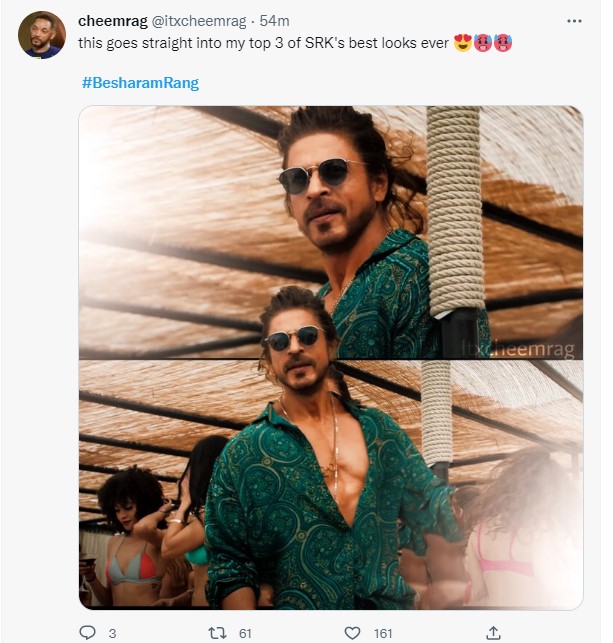Open the @itxcheemrag handle link
This screenshot has width=613, height=643.
click(197, 21)
